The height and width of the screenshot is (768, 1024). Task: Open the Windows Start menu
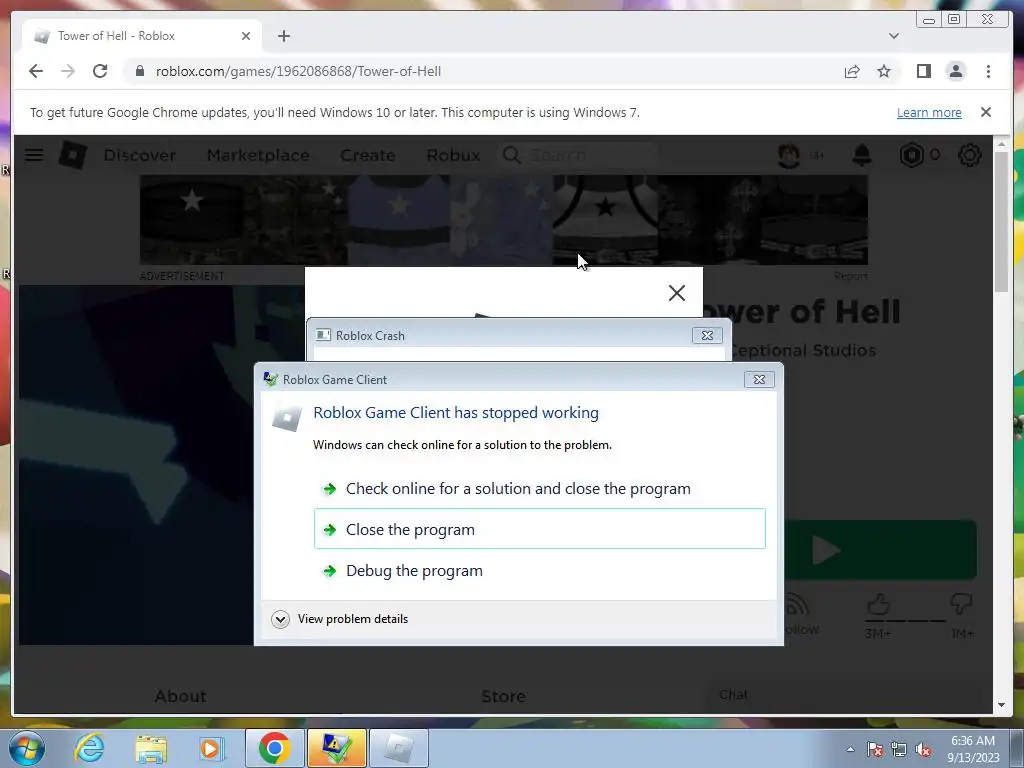(x=26, y=748)
